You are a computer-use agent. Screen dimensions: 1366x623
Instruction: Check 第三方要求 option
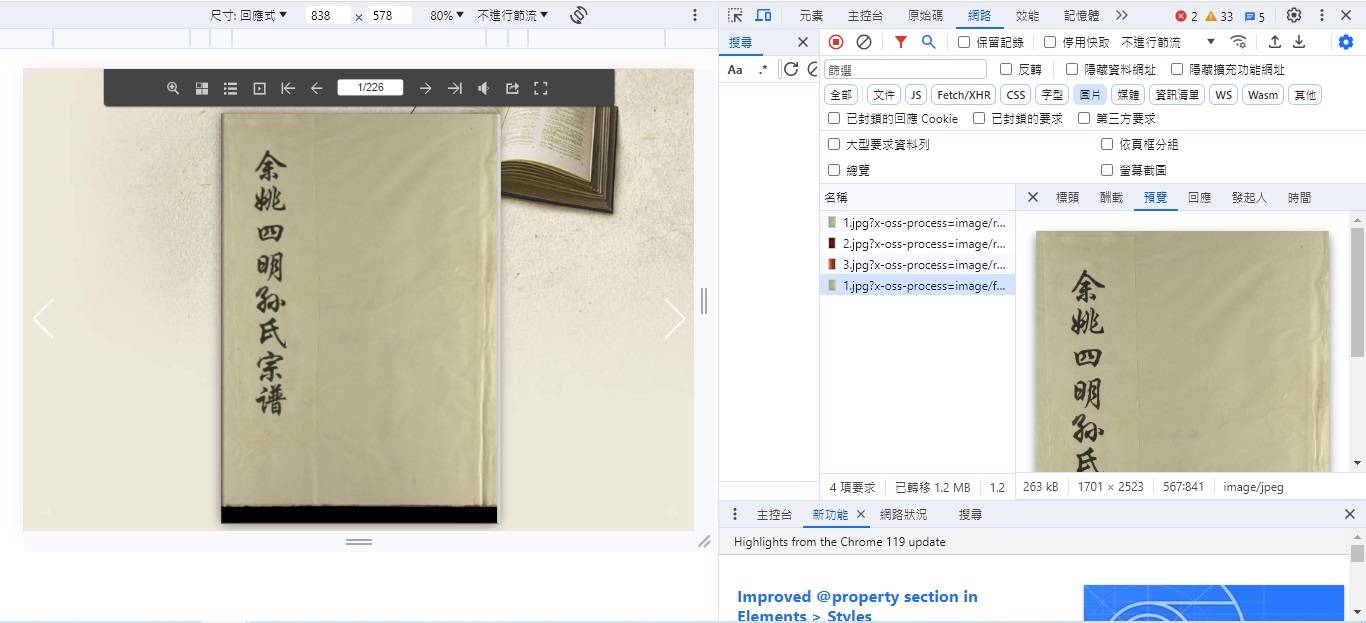pos(1084,118)
